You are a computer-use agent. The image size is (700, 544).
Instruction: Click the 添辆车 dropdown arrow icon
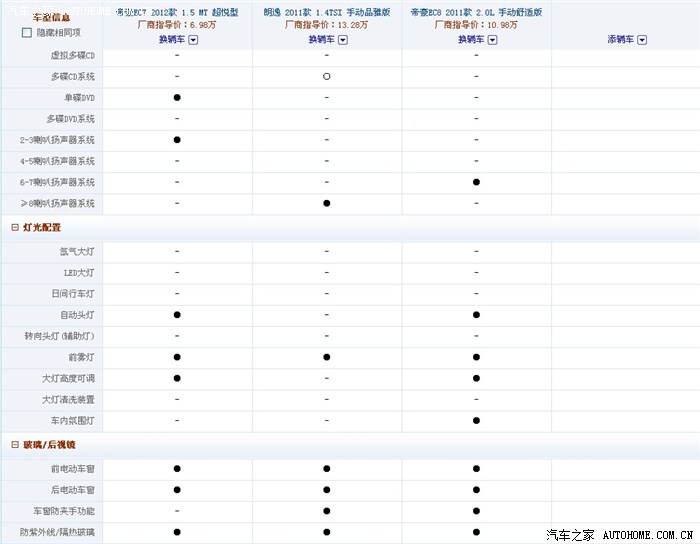click(642, 40)
